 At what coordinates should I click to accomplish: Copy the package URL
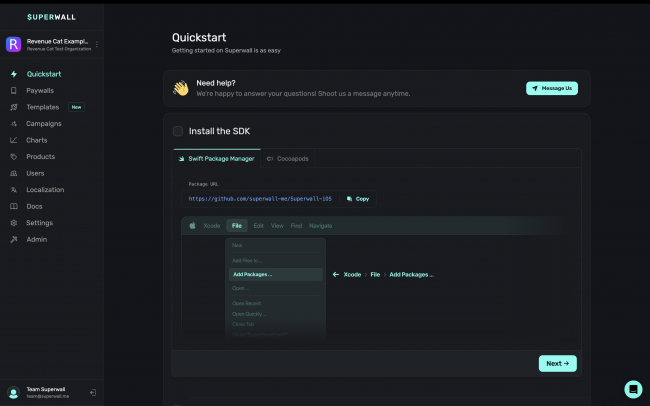pyautogui.click(x=358, y=199)
